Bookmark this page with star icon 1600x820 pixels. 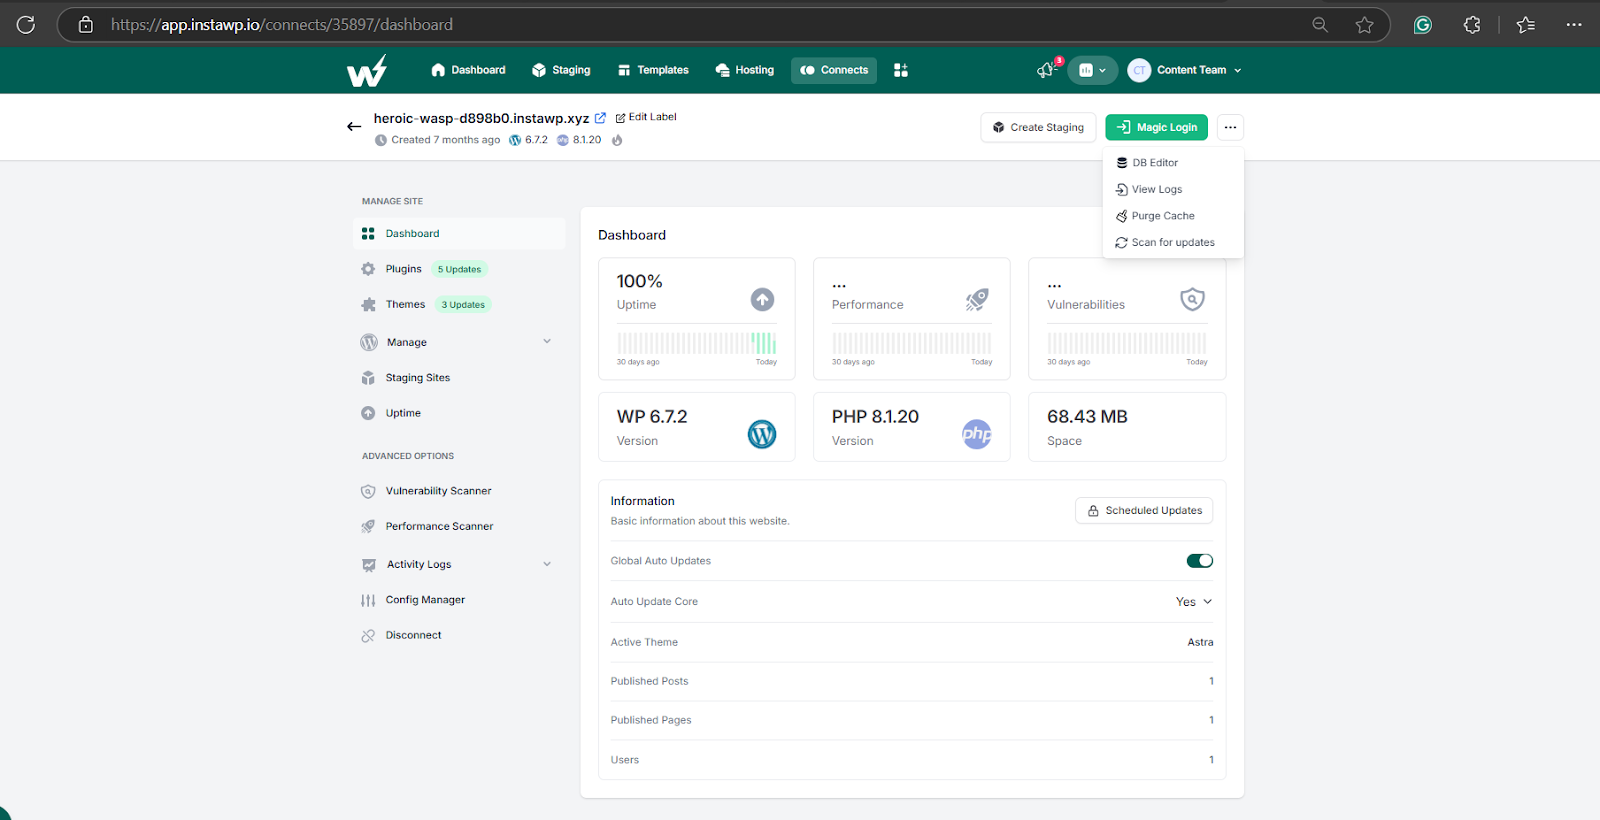click(1364, 25)
